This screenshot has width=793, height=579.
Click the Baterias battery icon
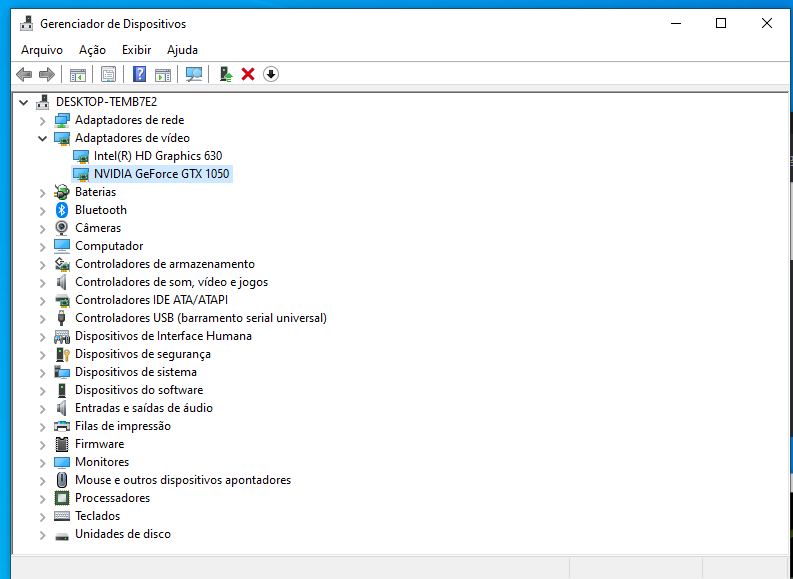point(62,192)
